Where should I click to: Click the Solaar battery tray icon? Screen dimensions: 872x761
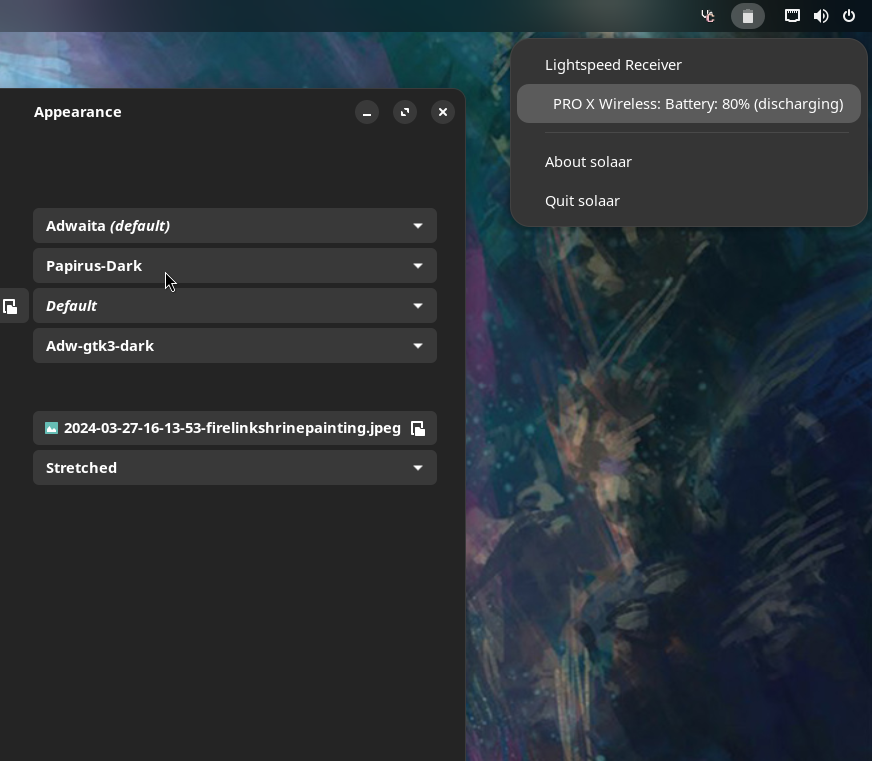(747, 16)
